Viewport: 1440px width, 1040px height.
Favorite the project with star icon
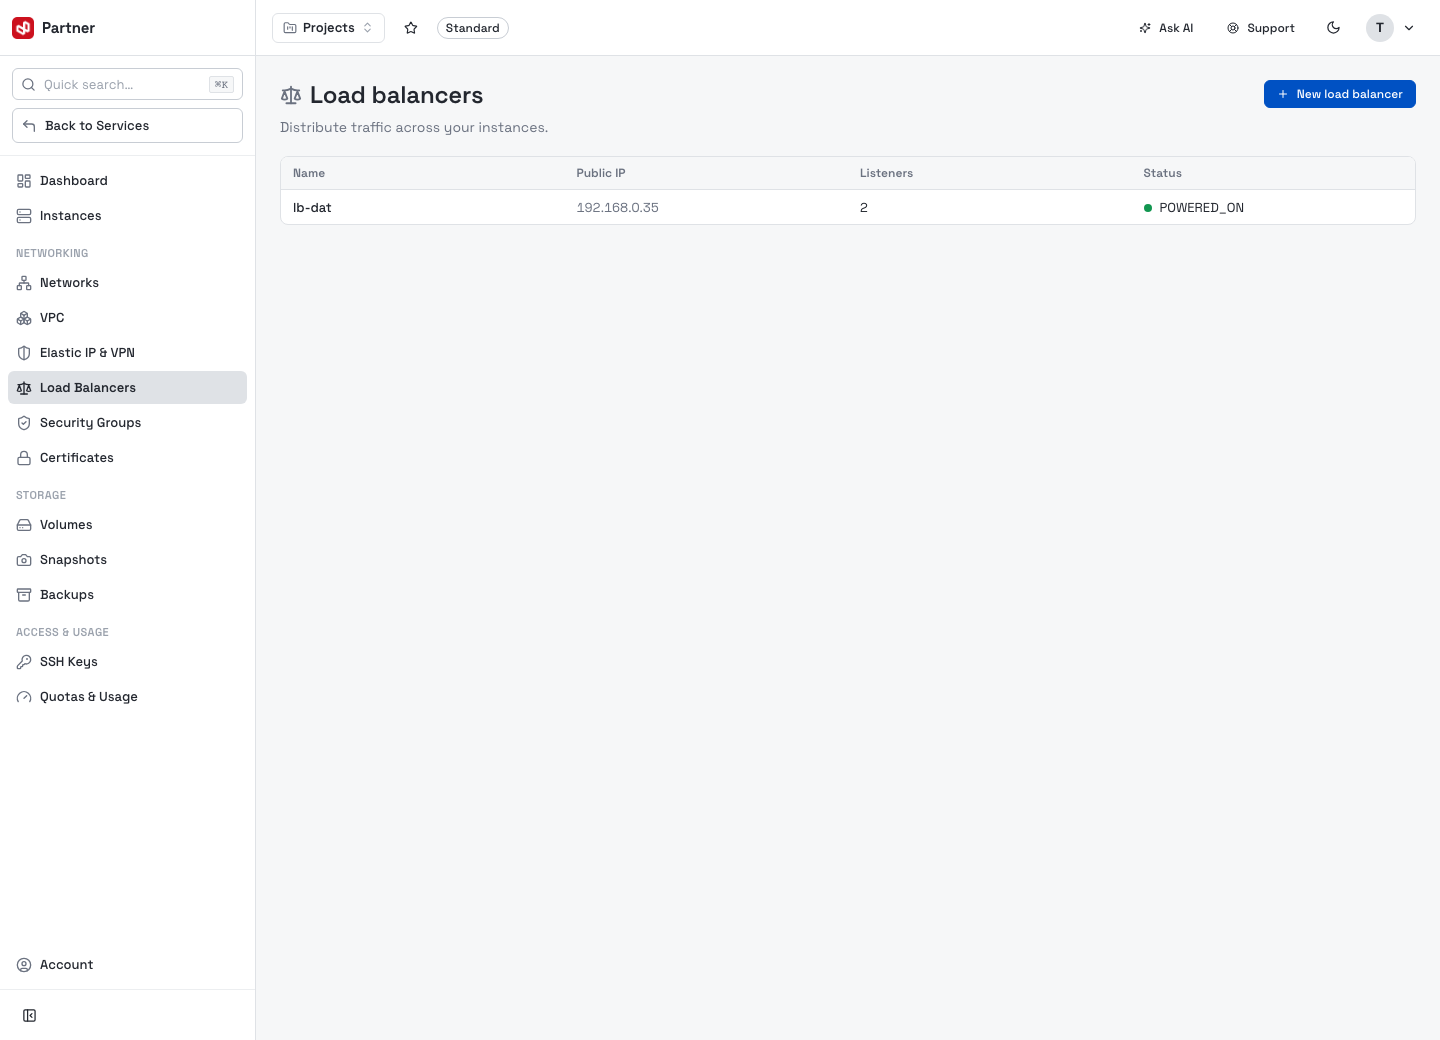point(411,28)
